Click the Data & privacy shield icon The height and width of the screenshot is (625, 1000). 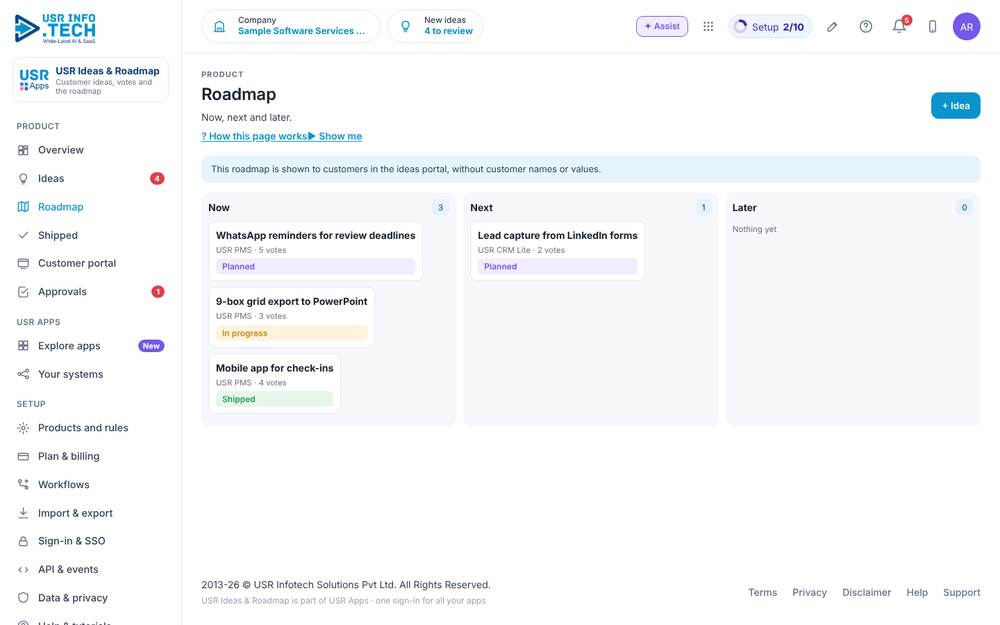(x=23, y=598)
